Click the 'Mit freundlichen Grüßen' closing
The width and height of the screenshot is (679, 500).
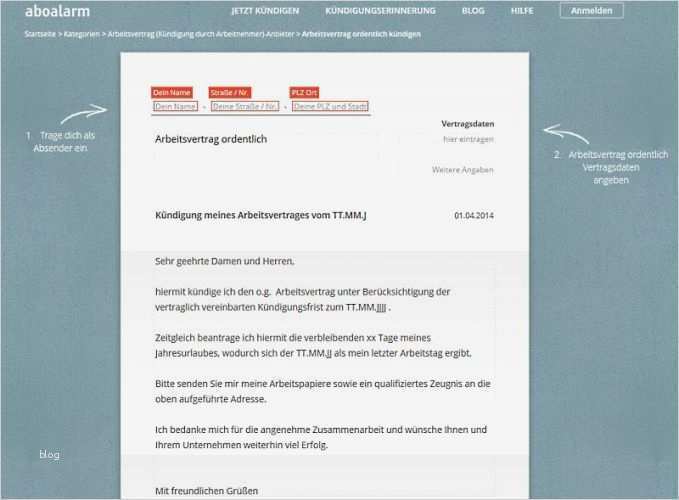207,490
